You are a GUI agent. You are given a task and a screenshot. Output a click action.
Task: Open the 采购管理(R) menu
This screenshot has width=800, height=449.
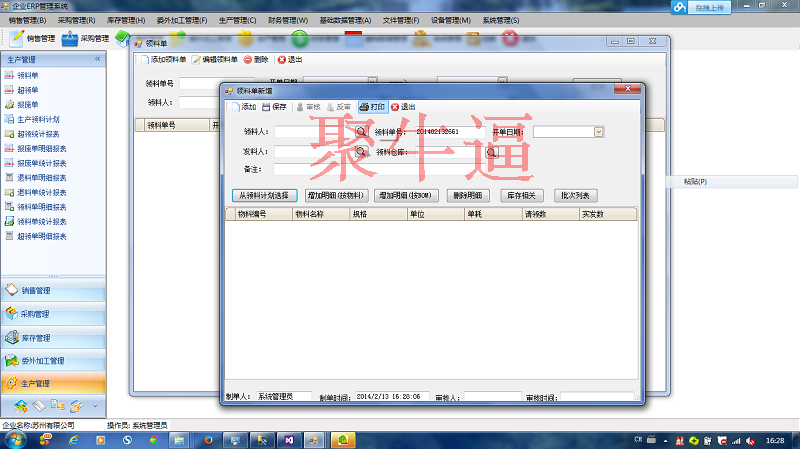(77, 20)
